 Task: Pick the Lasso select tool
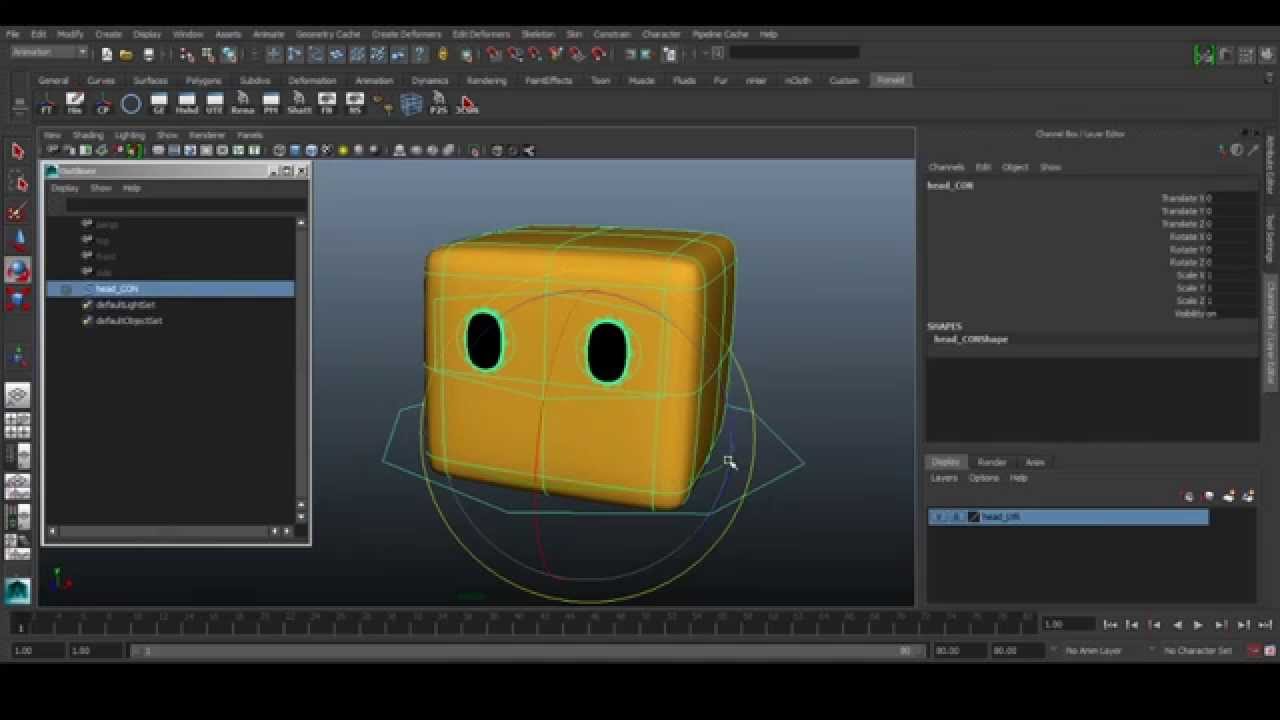click(17, 181)
